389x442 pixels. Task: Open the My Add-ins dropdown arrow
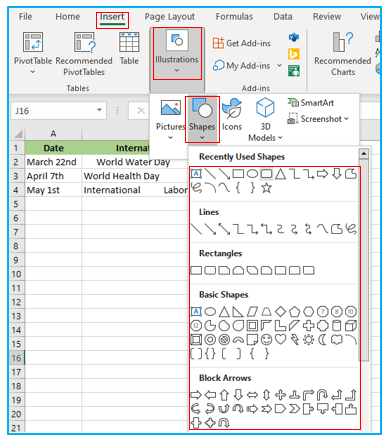tap(279, 66)
